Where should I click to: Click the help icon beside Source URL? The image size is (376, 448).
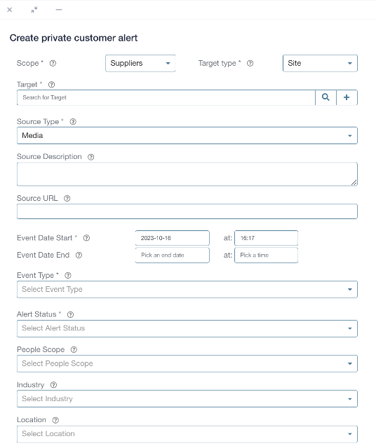coord(67,198)
